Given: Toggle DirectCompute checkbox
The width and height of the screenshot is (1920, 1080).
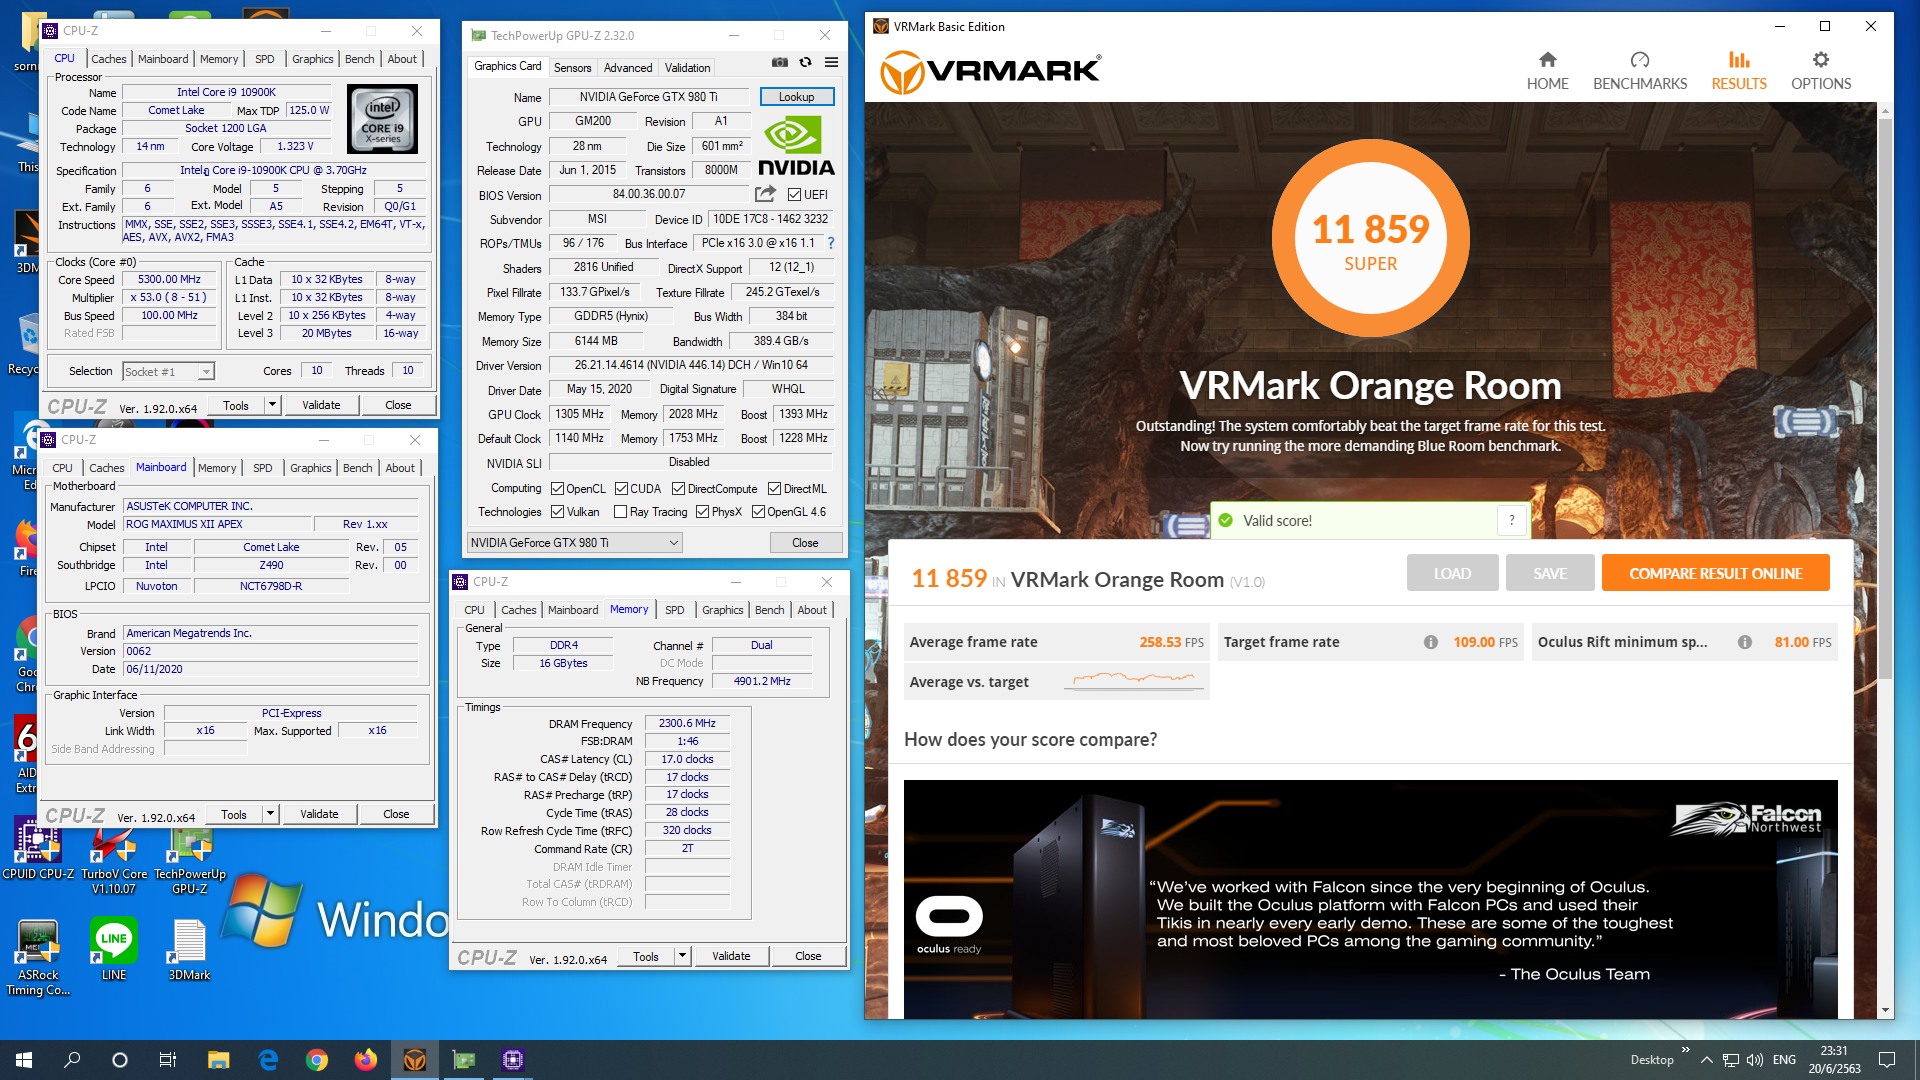Looking at the screenshot, I should (678, 488).
